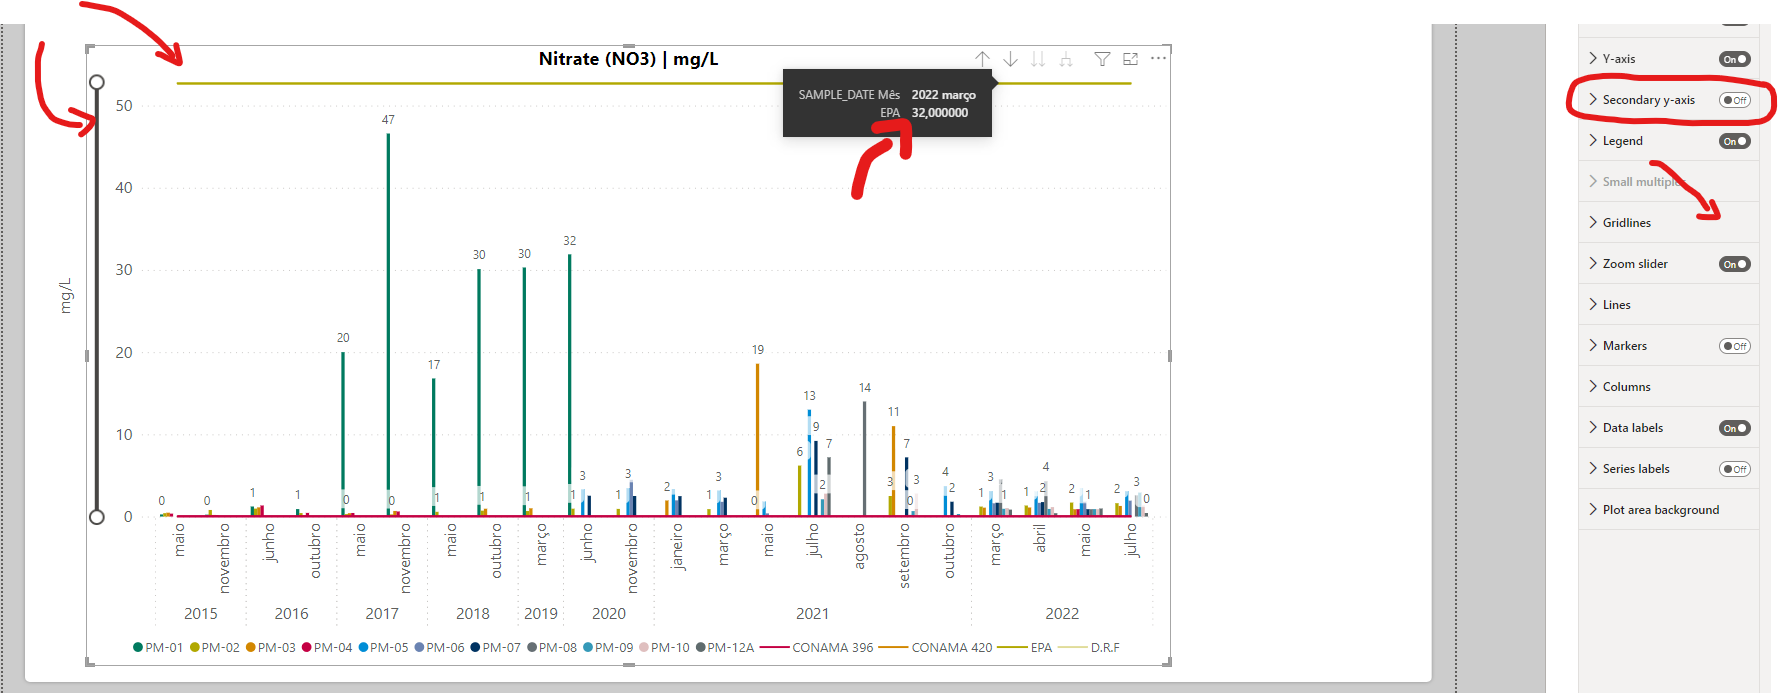1778x693 pixels.
Task: Turn off the Data labels toggle
Action: click(1735, 428)
